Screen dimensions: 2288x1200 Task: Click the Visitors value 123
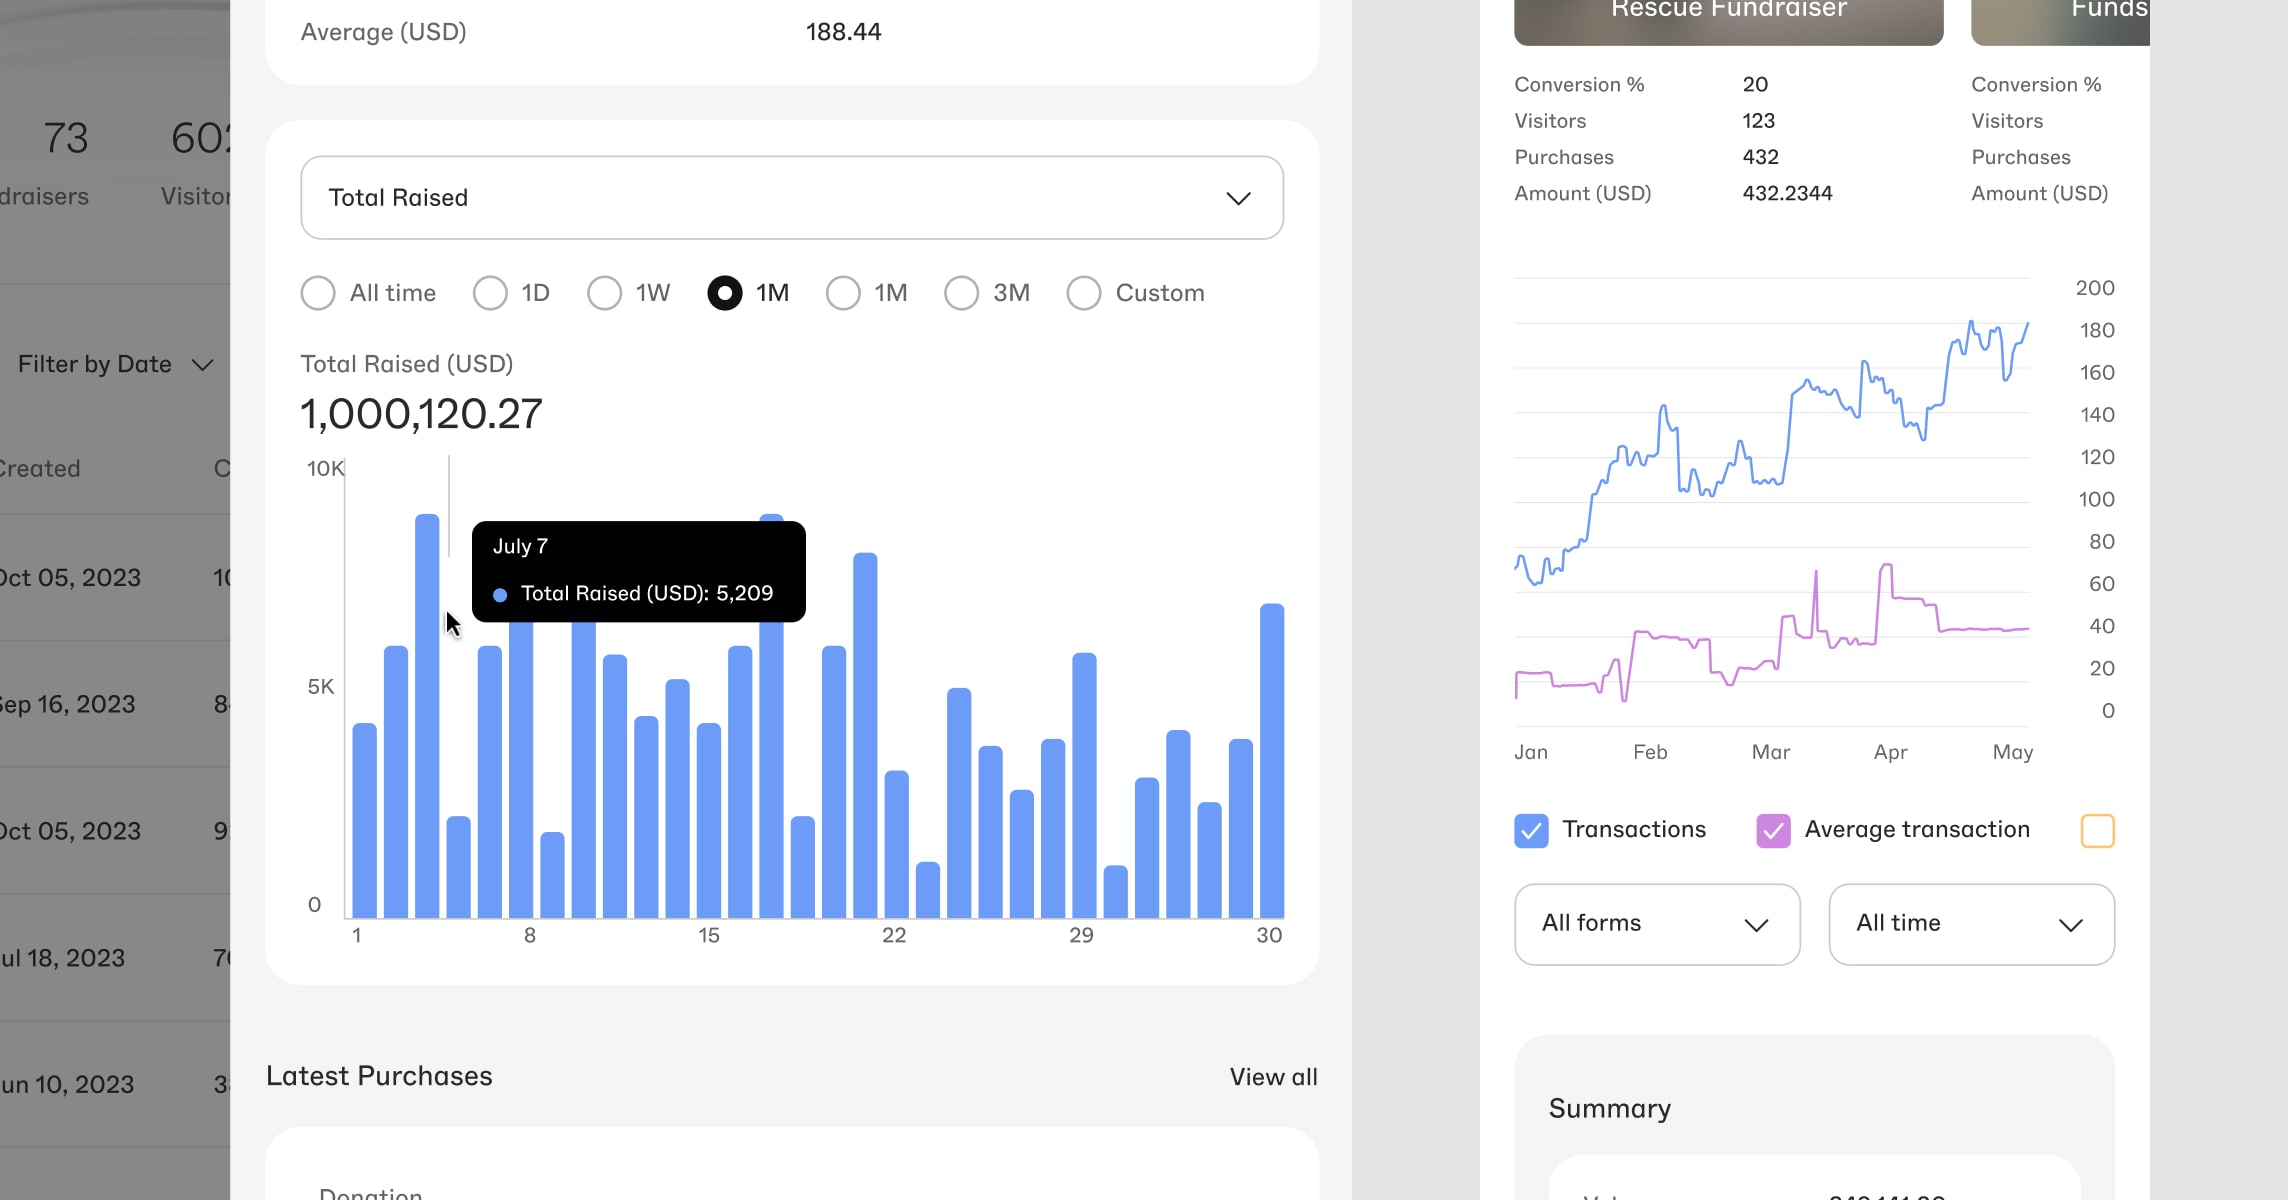[1758, 121]
